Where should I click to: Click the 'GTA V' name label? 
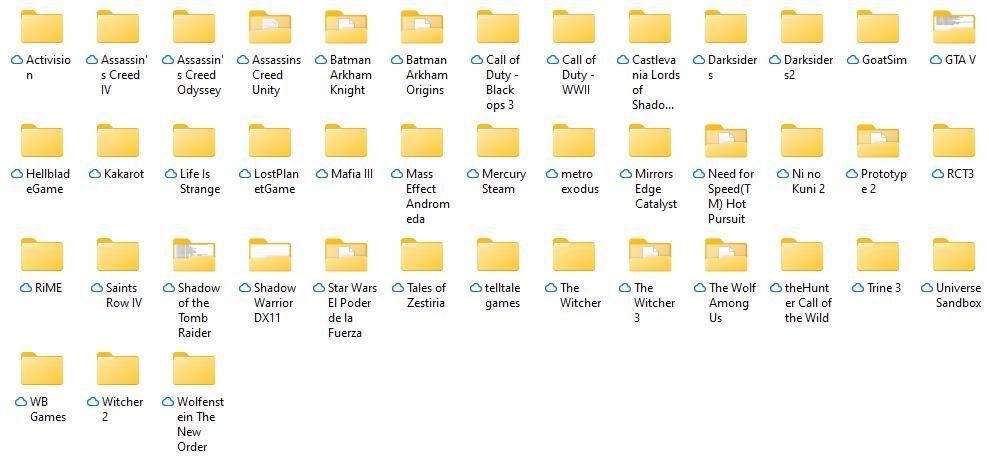pyautogui.click(x=961, y=60)
